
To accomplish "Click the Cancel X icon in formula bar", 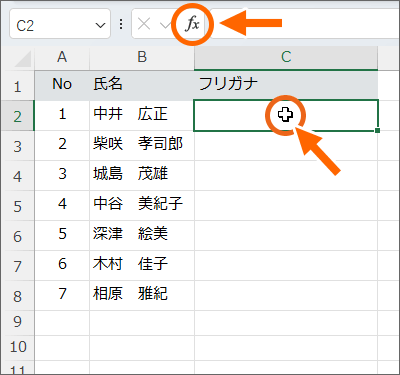I will point(144,24).
